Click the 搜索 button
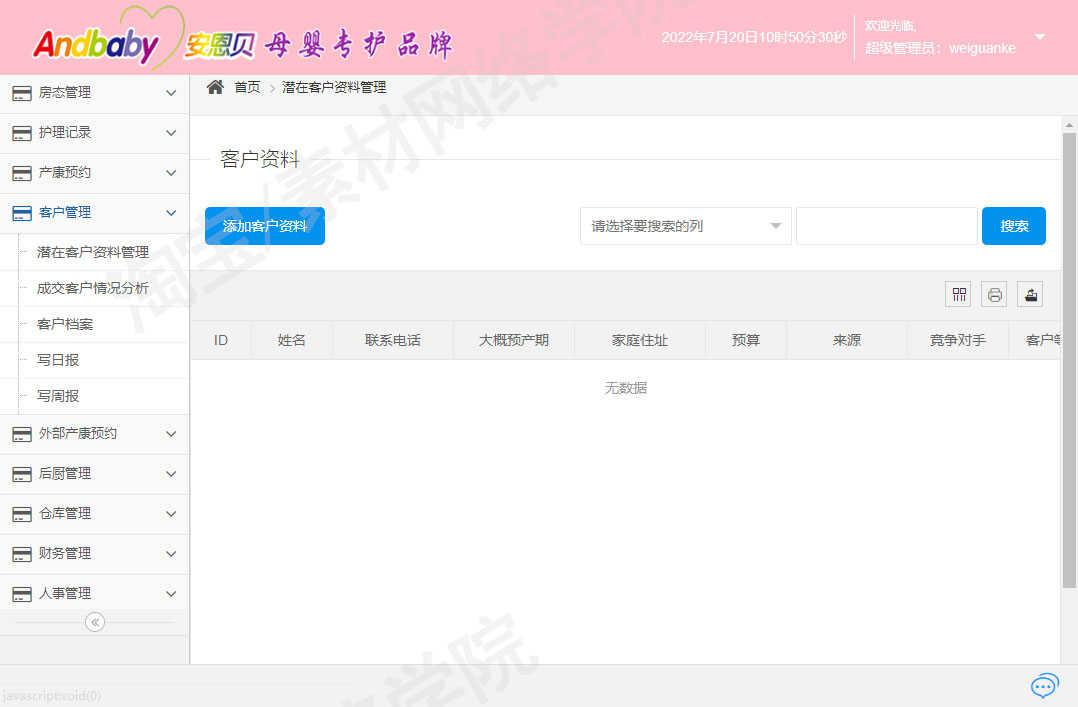 coord(1013,226)
